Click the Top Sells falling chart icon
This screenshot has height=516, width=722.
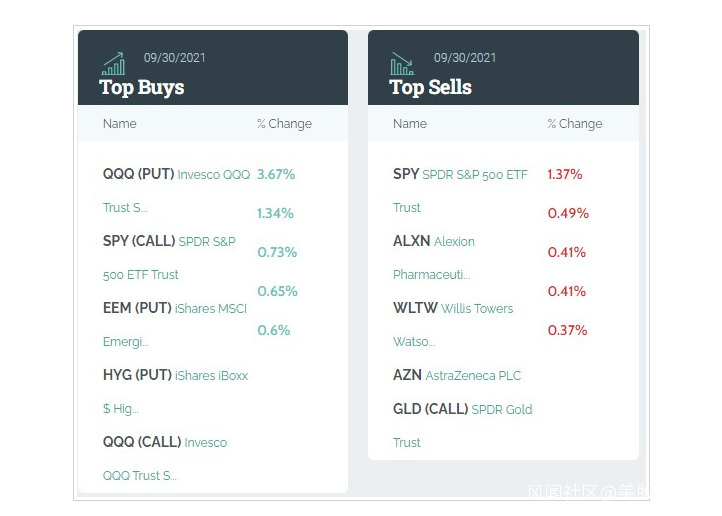point(402,64)
